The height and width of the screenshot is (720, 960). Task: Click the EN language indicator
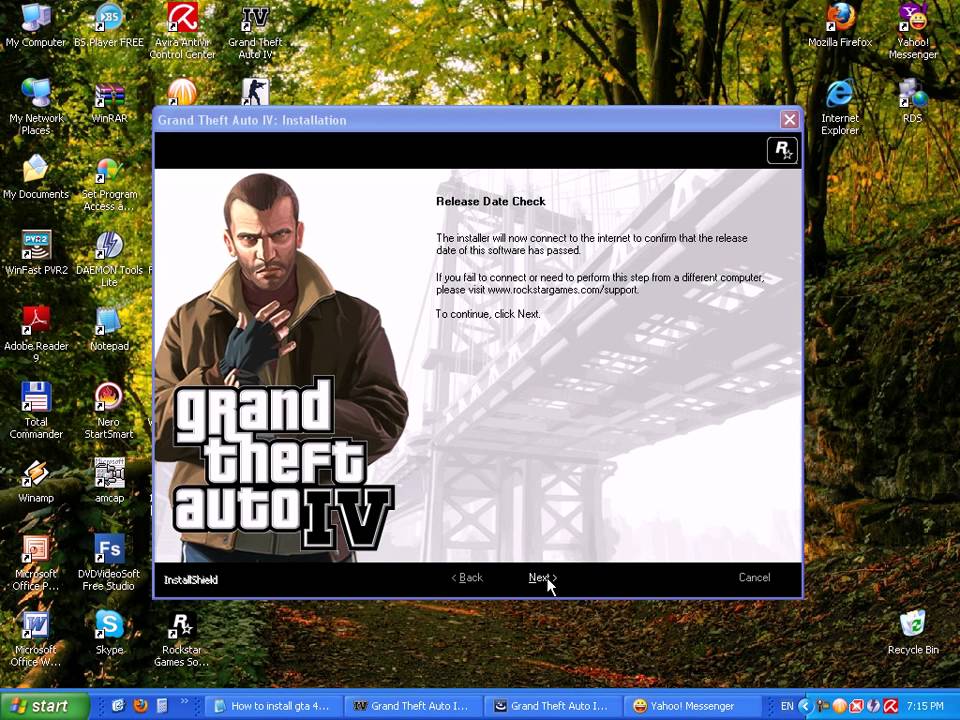(x=787, y=706)
